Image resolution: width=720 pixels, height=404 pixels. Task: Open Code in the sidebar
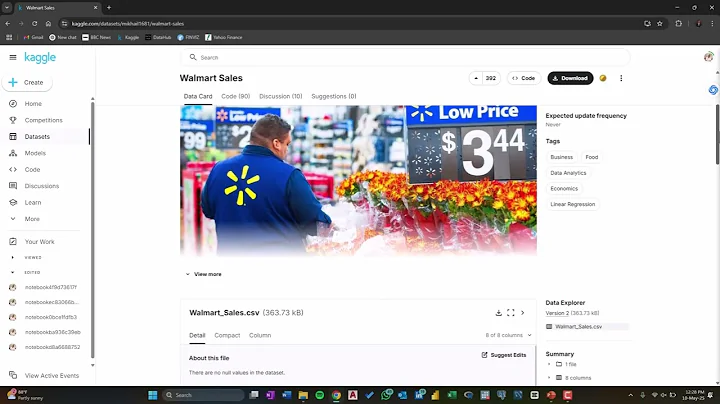tap(32, 170)
